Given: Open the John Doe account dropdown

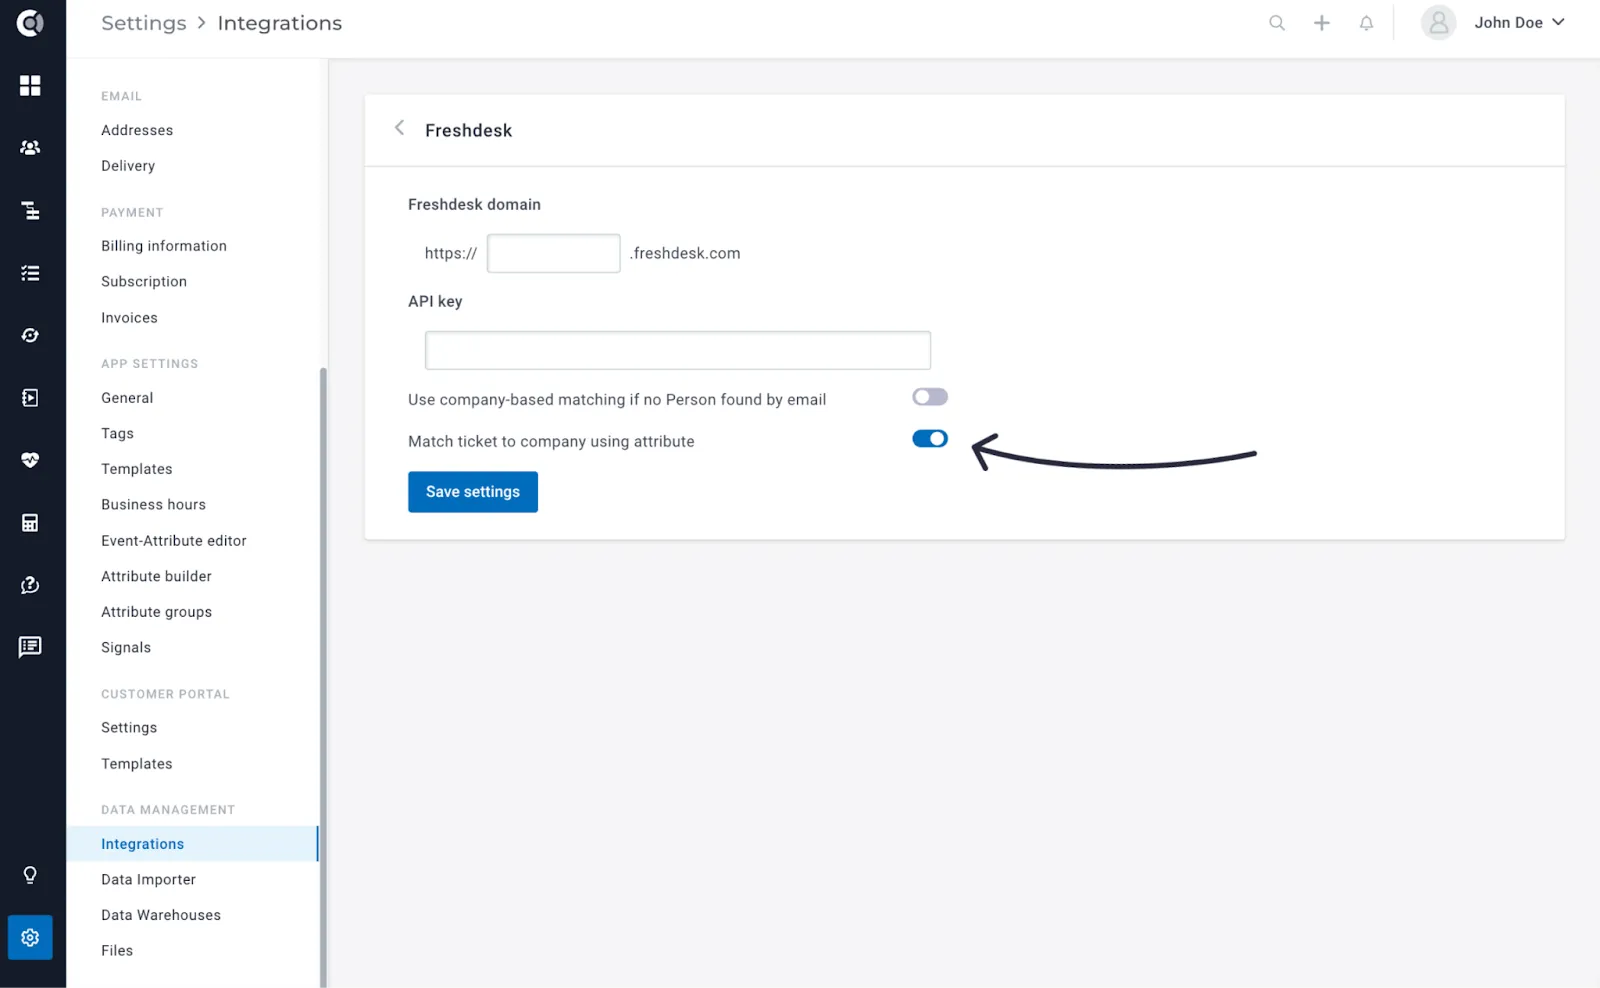Looking at the screenshot, I should tap(1519, 23).
